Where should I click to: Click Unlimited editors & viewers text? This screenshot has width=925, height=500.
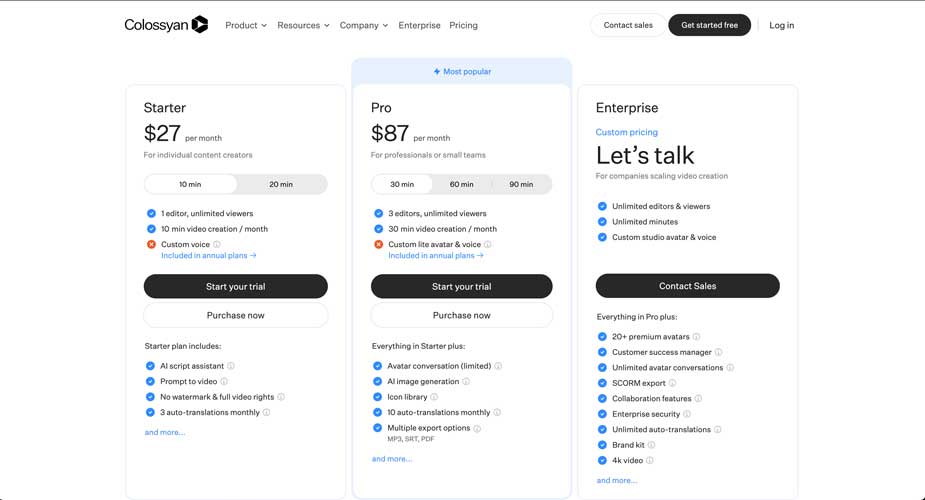click(x=661, y=206)
